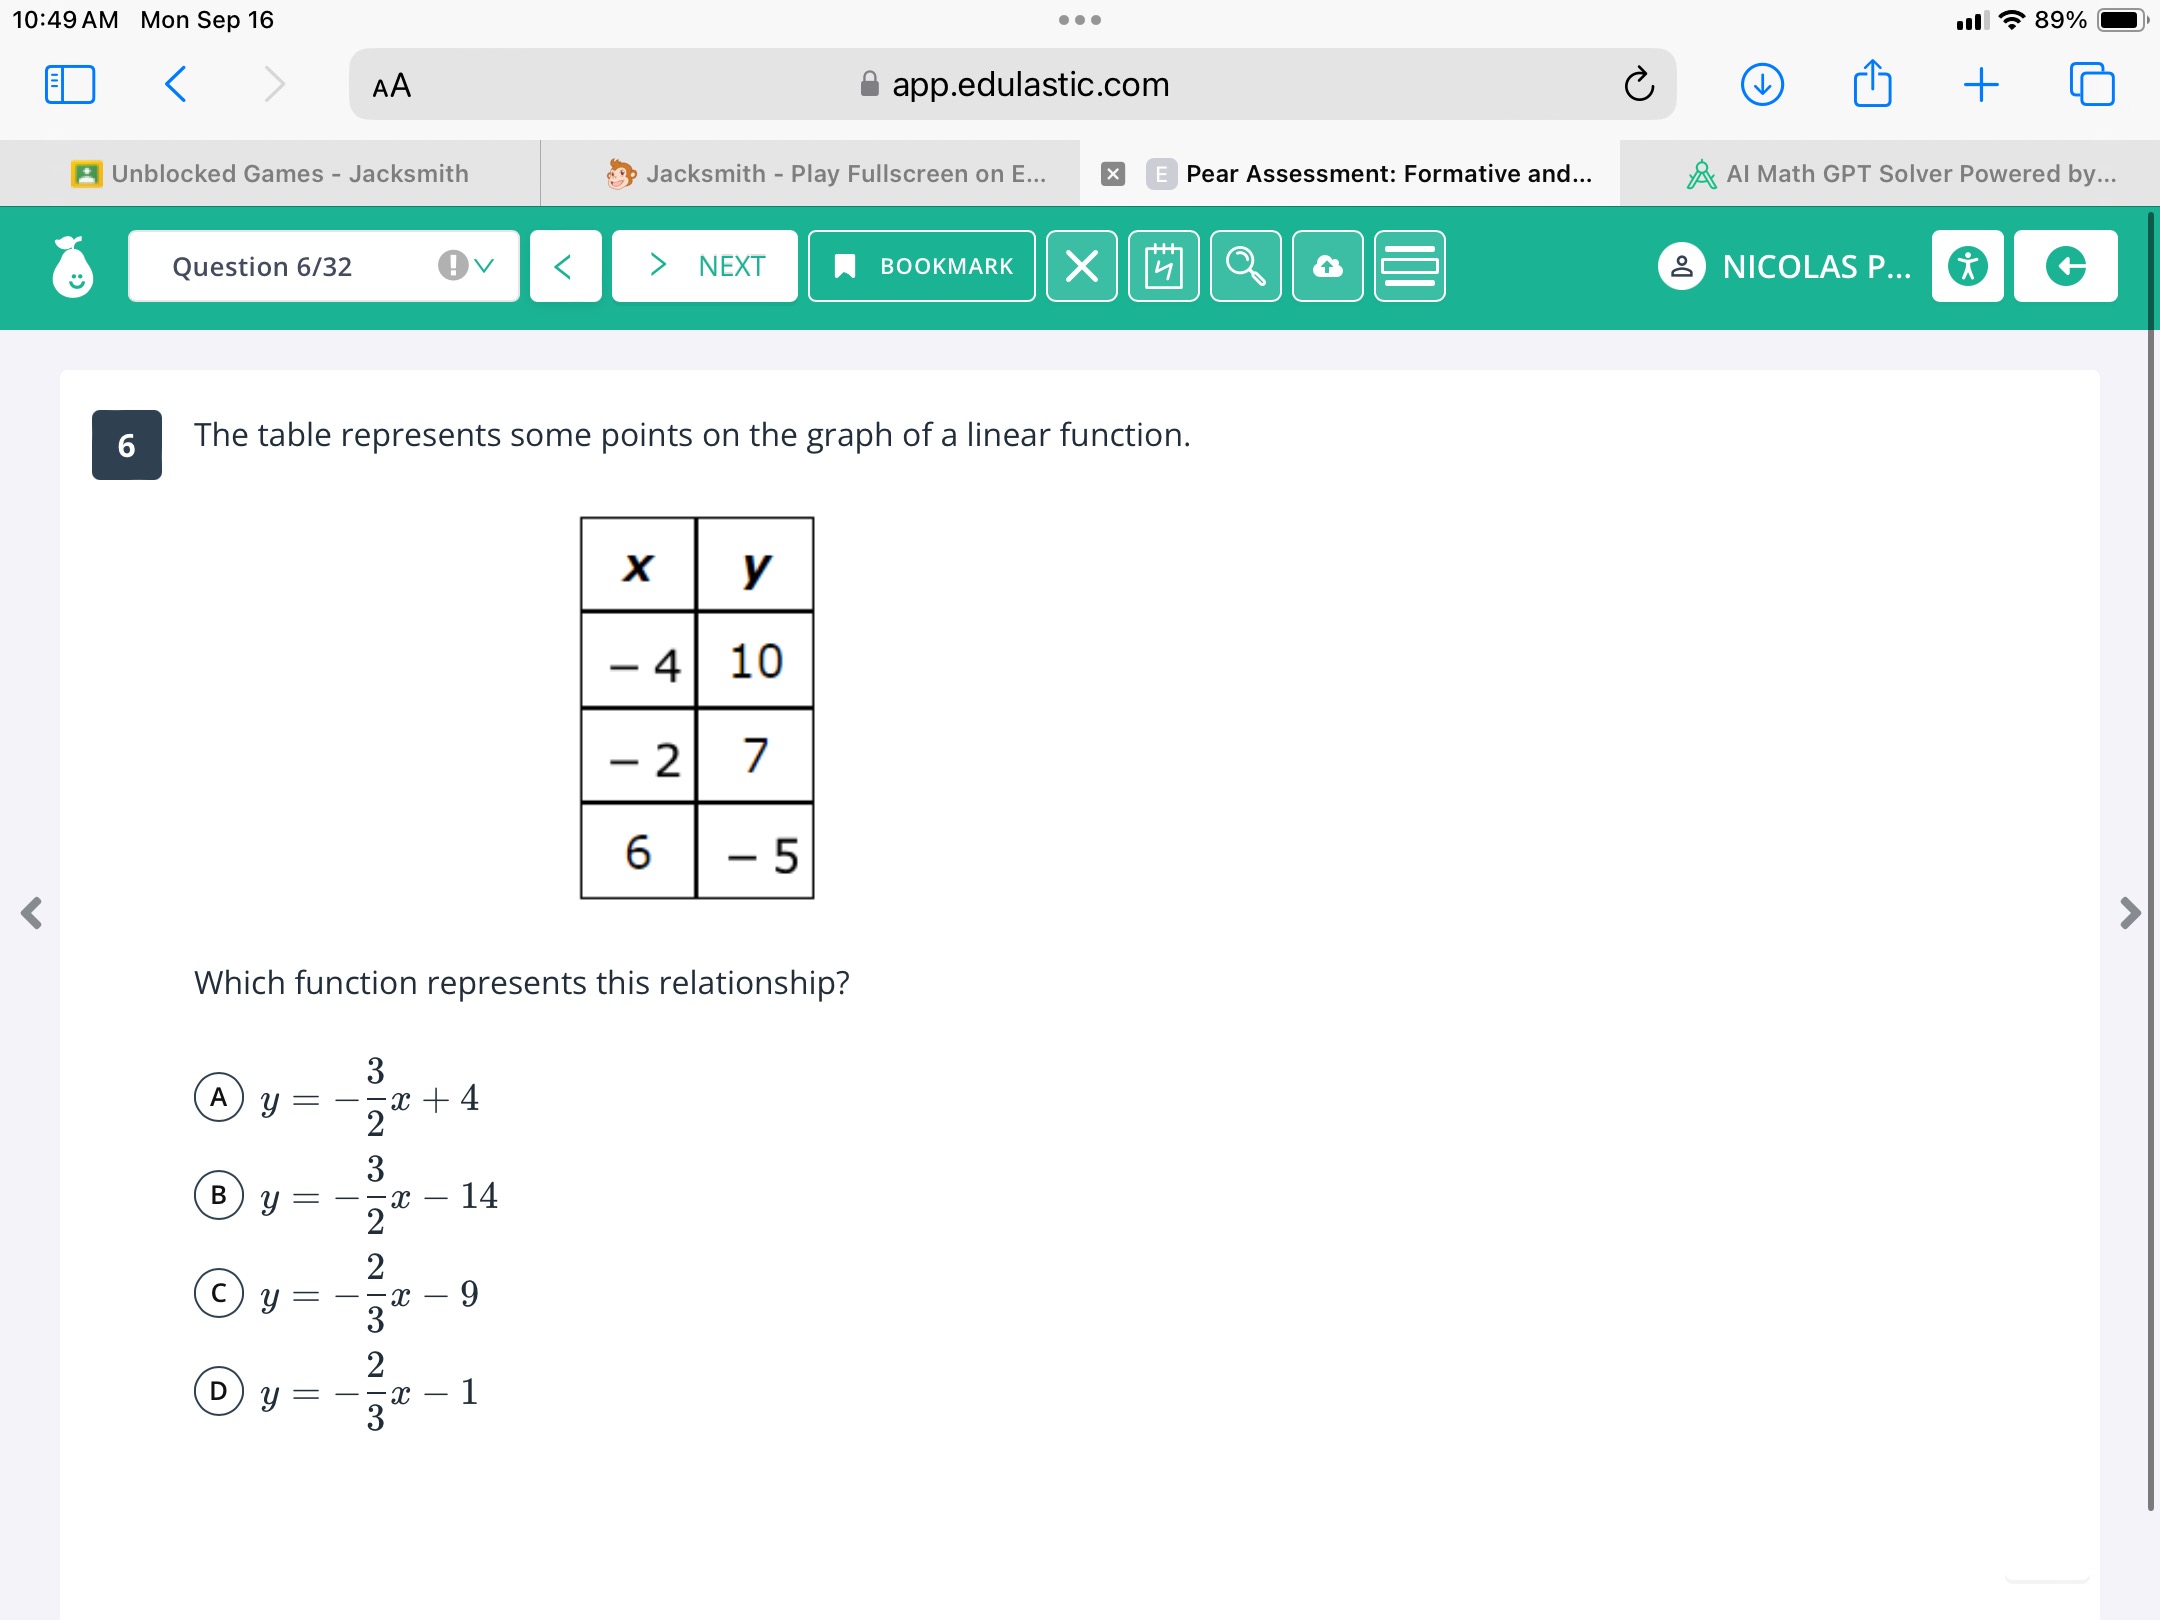The height and width of the screenshot is (1620, 2160).
Task: Tap the Wi-Fi status icon
Action: tap(2011, 20)
